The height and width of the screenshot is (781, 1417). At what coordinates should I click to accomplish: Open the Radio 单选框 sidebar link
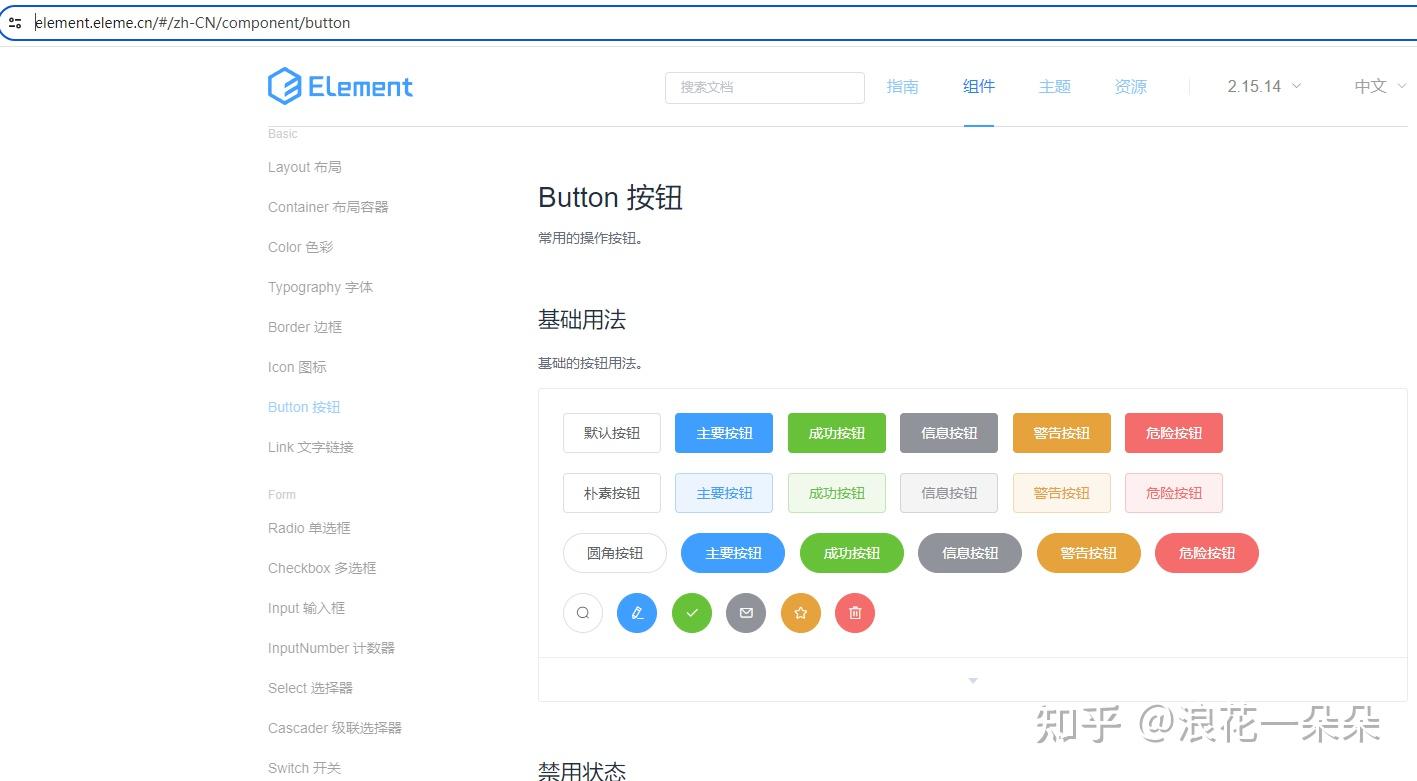308,527
